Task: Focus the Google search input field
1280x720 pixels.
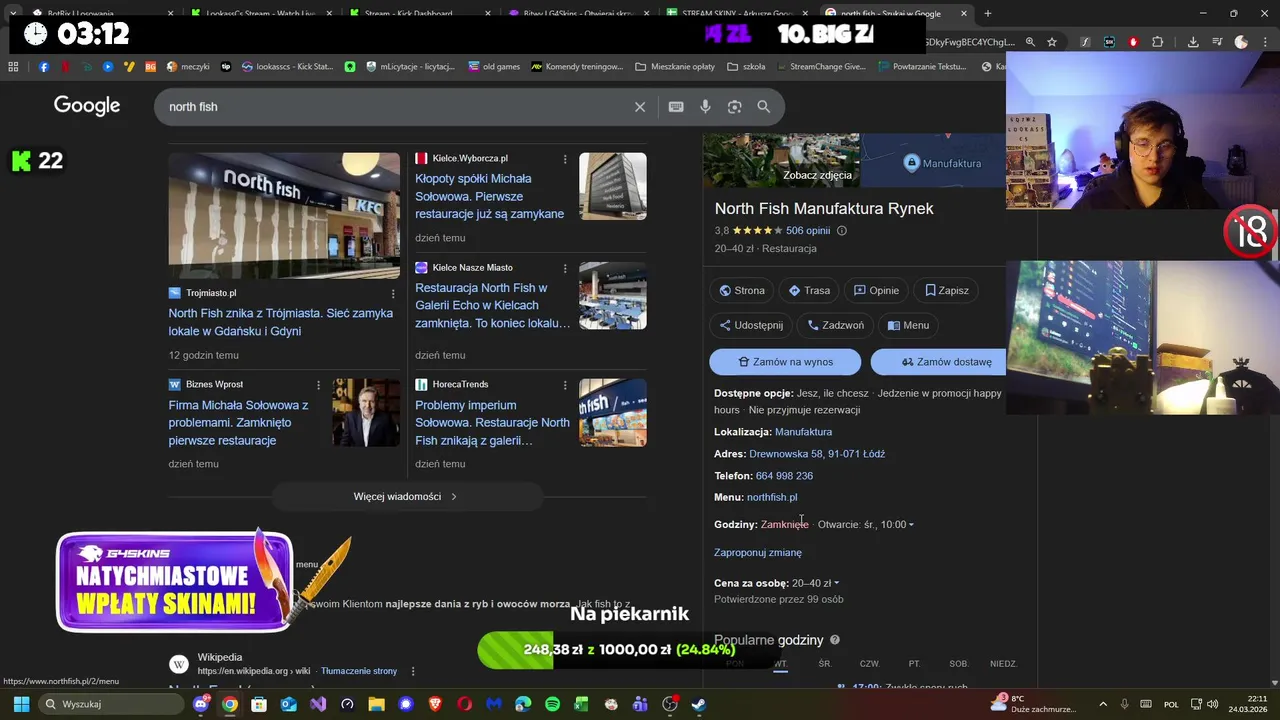Action: point(395,107)
